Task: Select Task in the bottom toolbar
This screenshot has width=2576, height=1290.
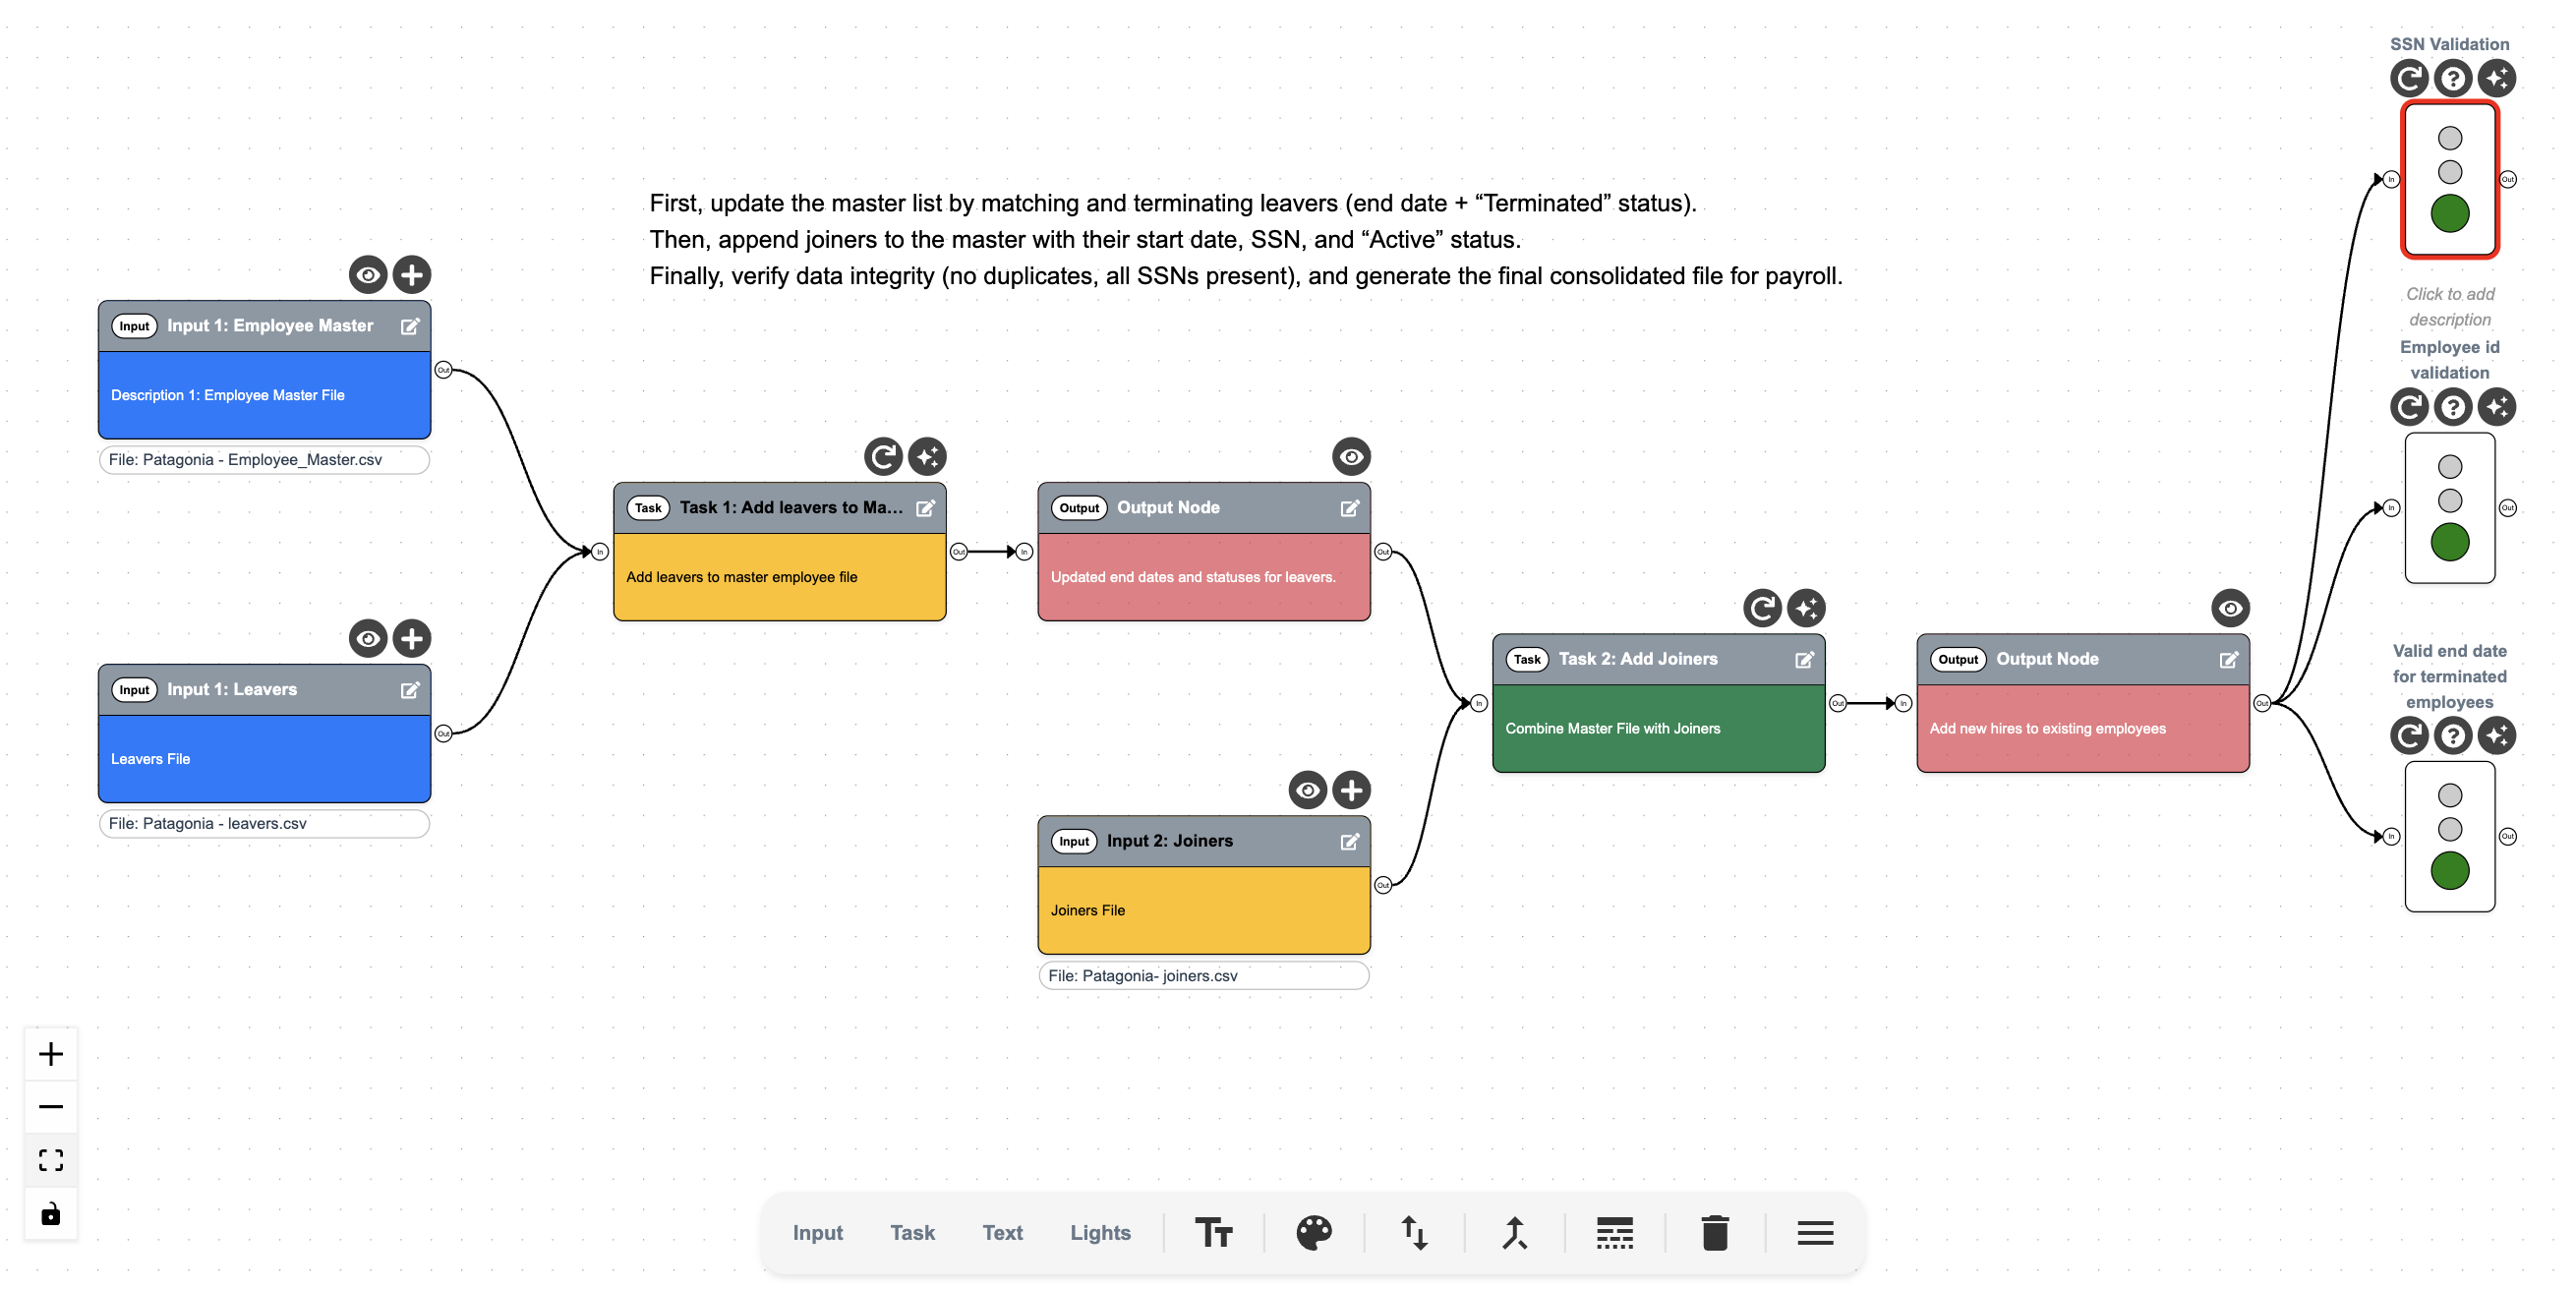Action: (x=912, y=1232)
